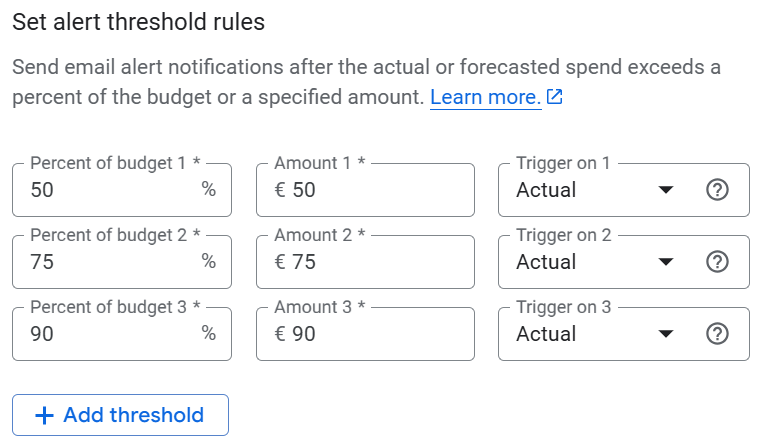This screenshot has width=764, height=448.
Task: Select the Actual value in Trigger on 3
Action: (546, 334)
